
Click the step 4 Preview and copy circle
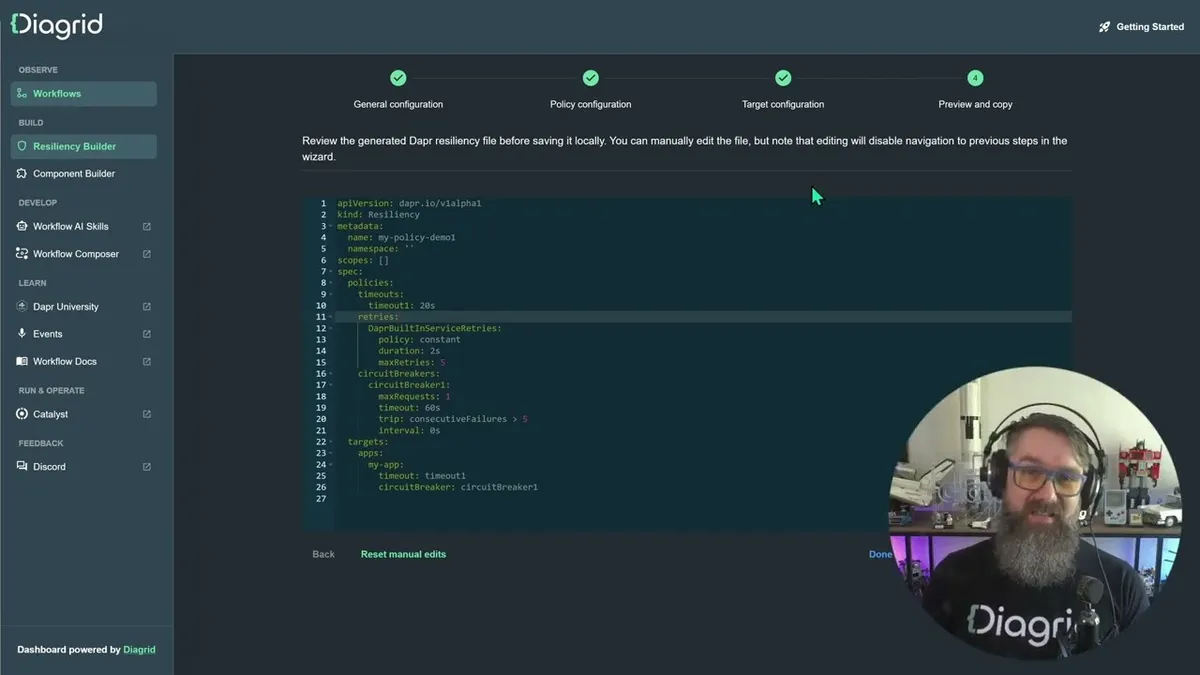[975, 78]
